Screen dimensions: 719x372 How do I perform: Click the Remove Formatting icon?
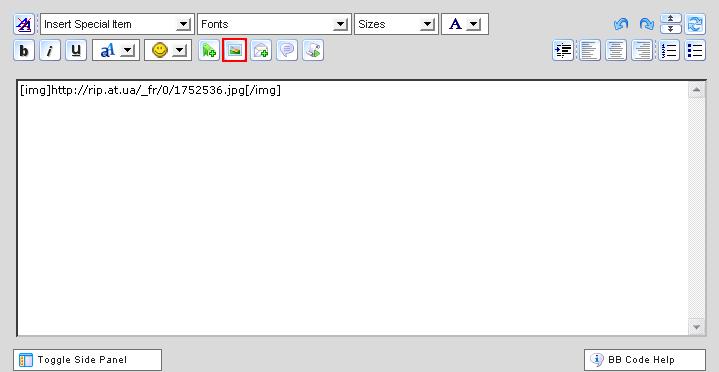(23, 24)
